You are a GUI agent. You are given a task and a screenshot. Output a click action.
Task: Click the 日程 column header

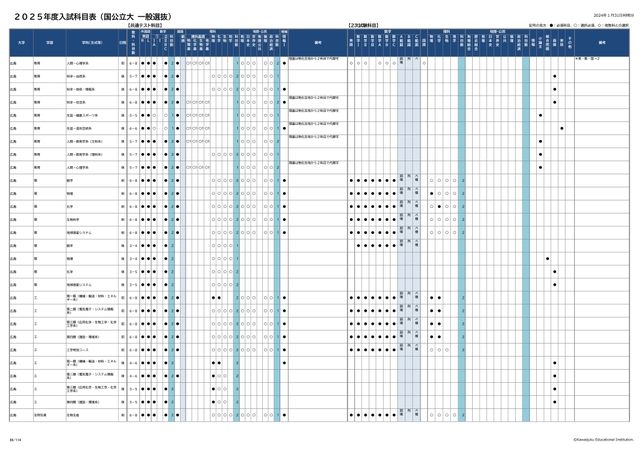(123, 43)
